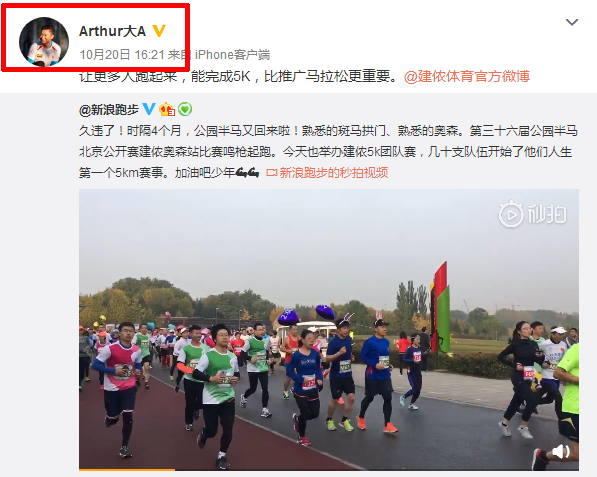Viewport: 597px width, 477px height.
Task: Click the yellow V verified badge
Action: (x=159, y=31)
